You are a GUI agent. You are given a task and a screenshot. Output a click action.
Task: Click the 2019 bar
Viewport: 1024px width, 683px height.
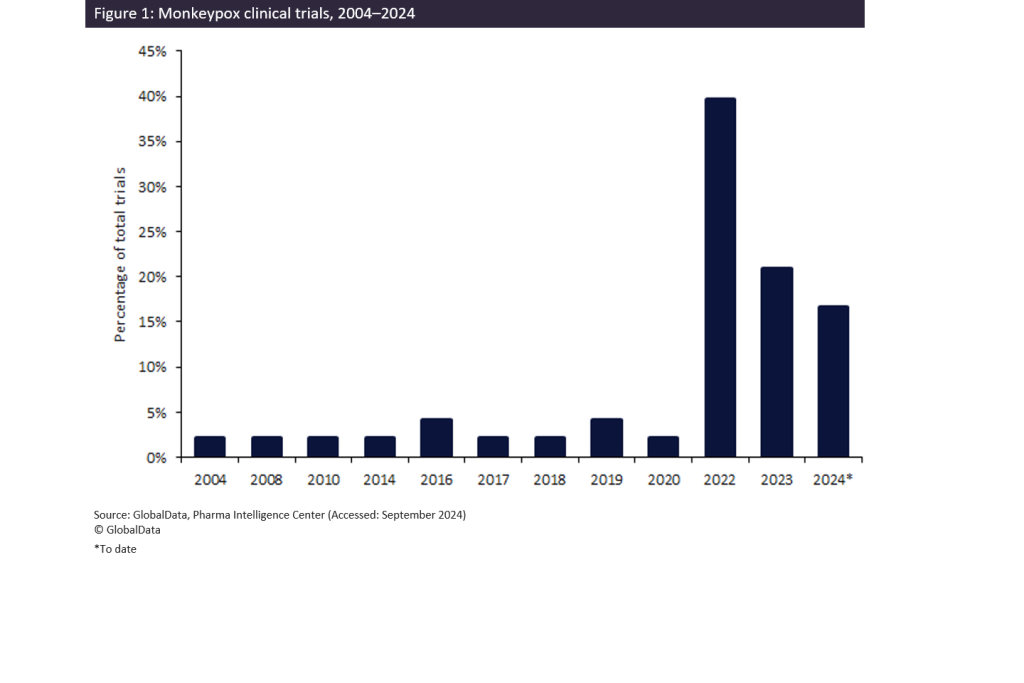(x=606, y=438)
